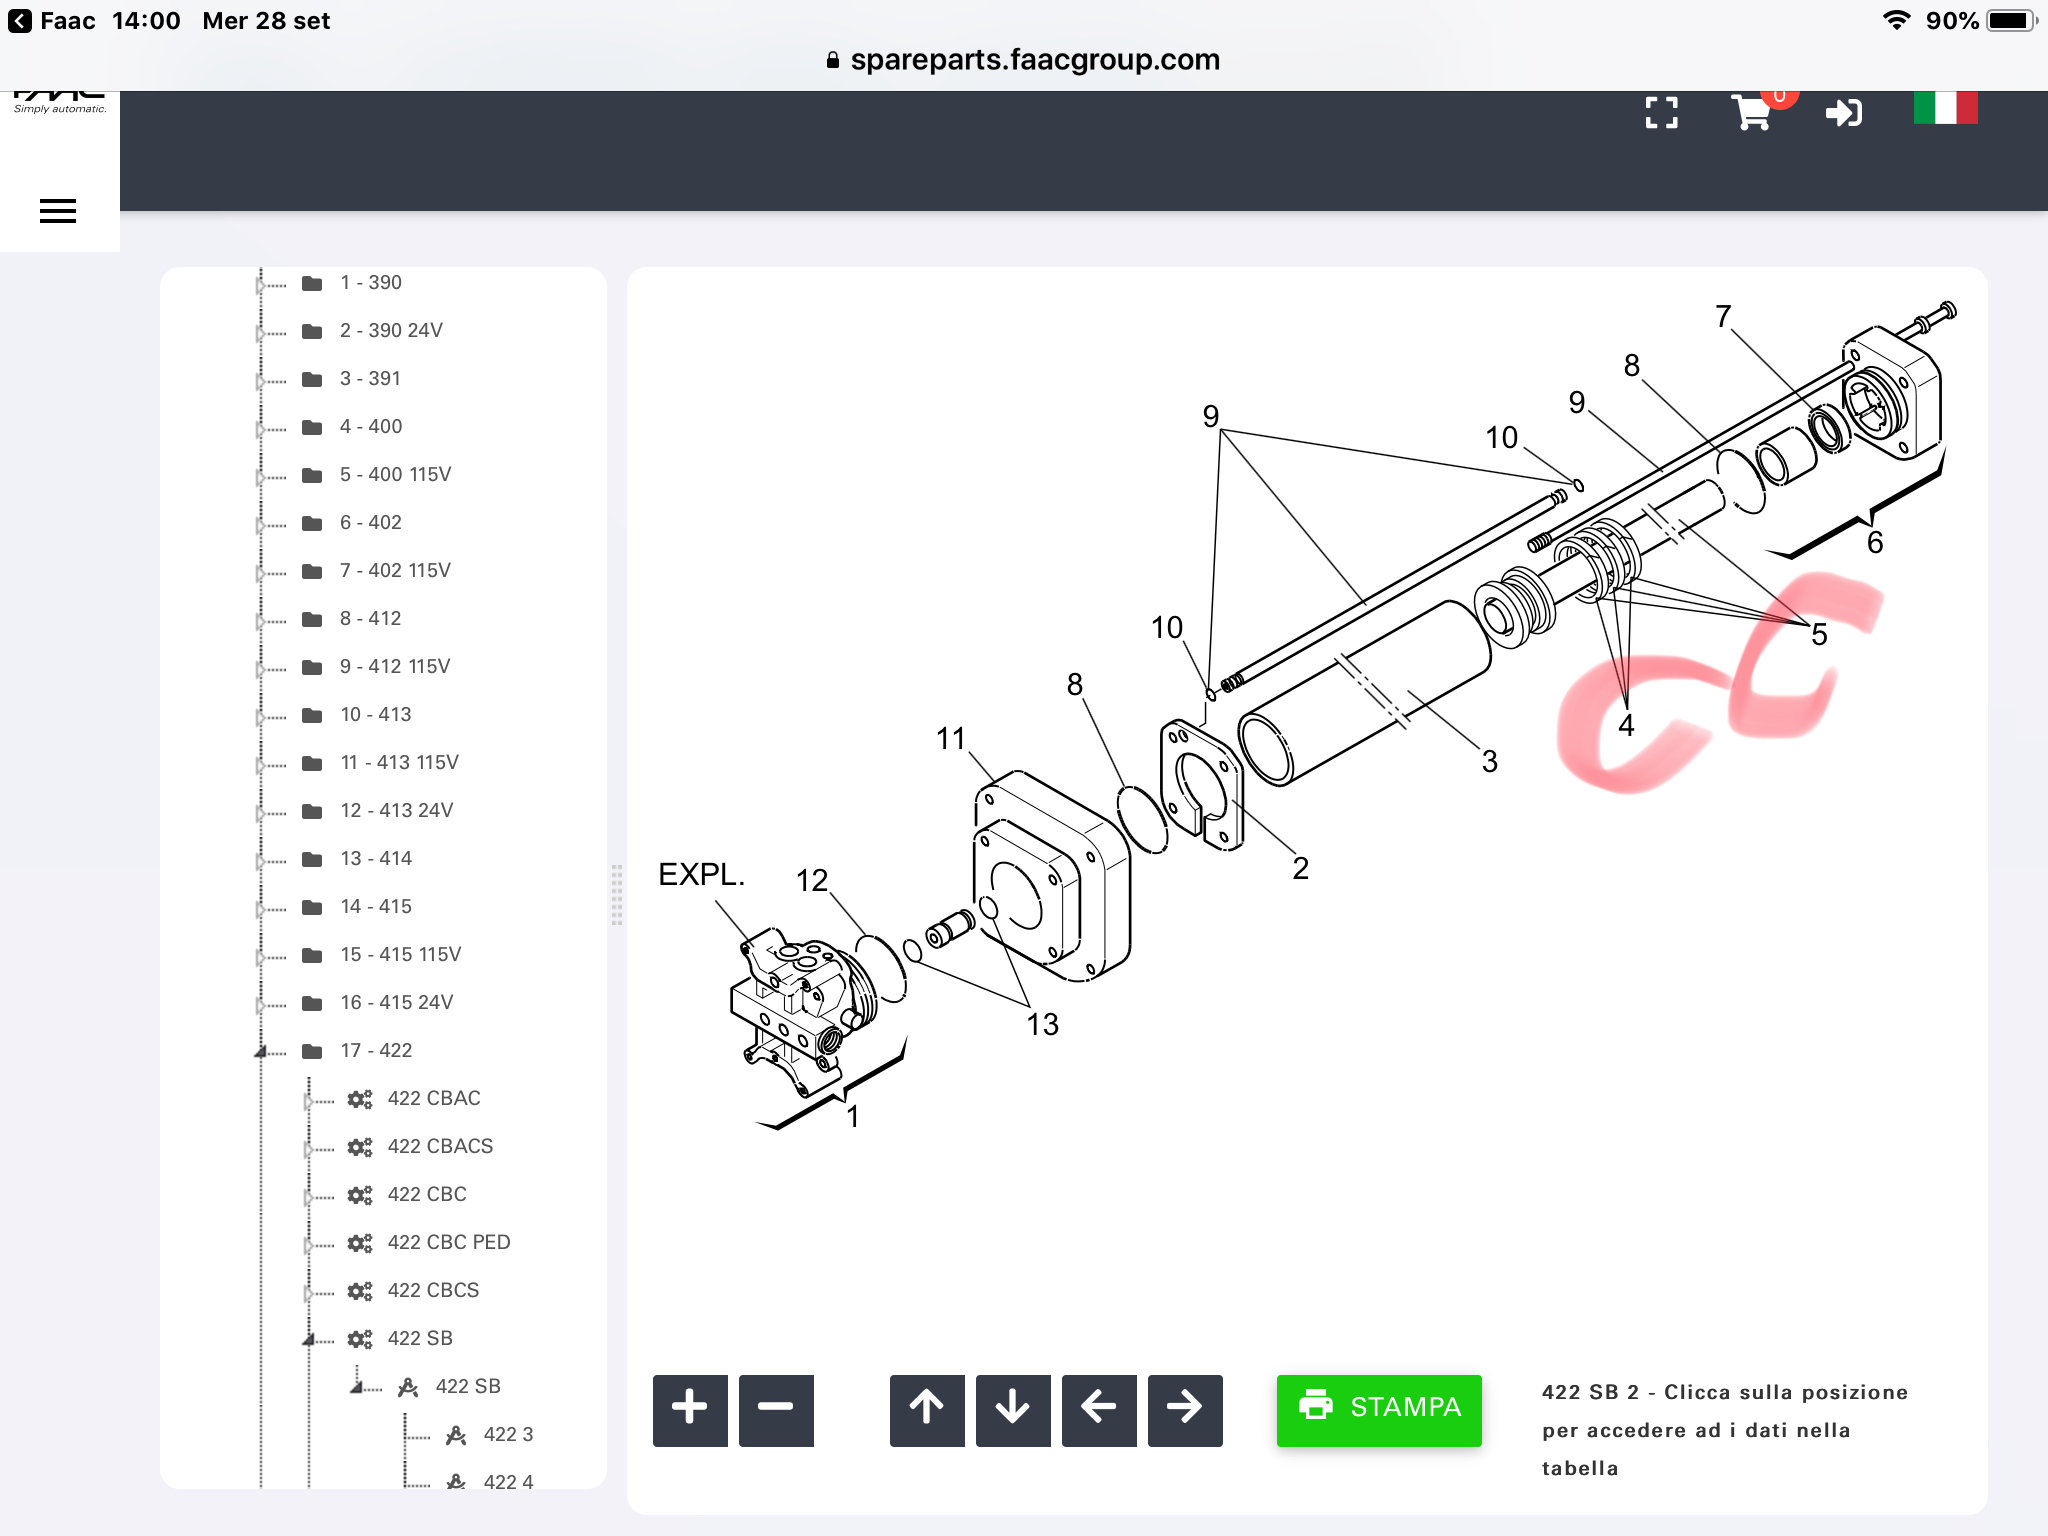Print using the STAMPA button
This screenshot has height=1536, width=2048.
point(1379,1409)
